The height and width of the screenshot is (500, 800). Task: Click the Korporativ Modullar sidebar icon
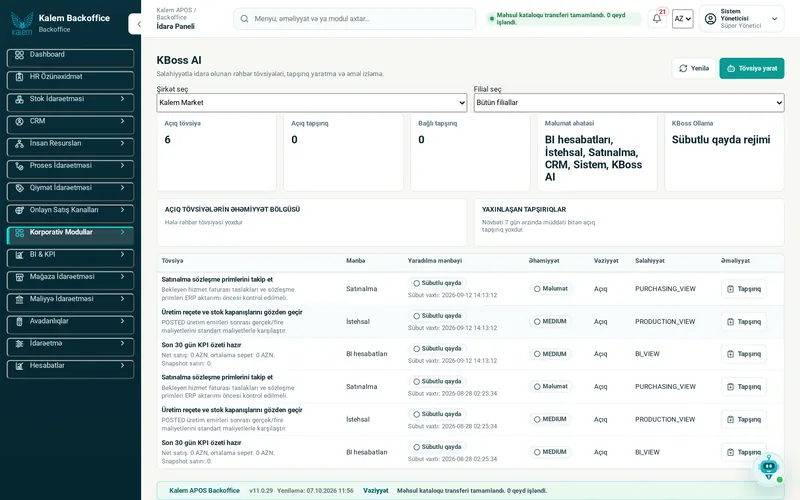[x=19, y=233]
